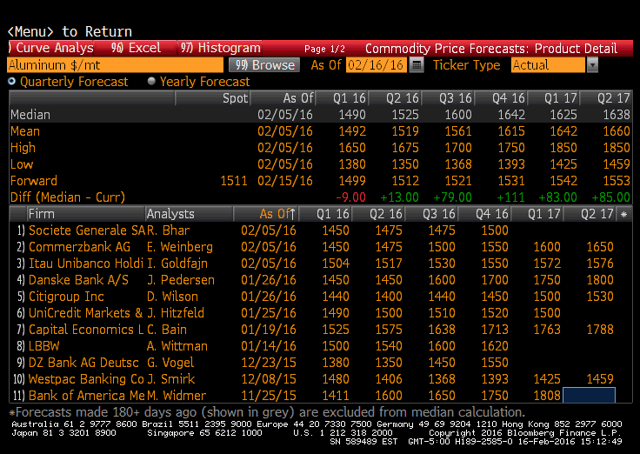640x454 pixels.
Task: Select the High summary row label
Action: click(23, 148)
